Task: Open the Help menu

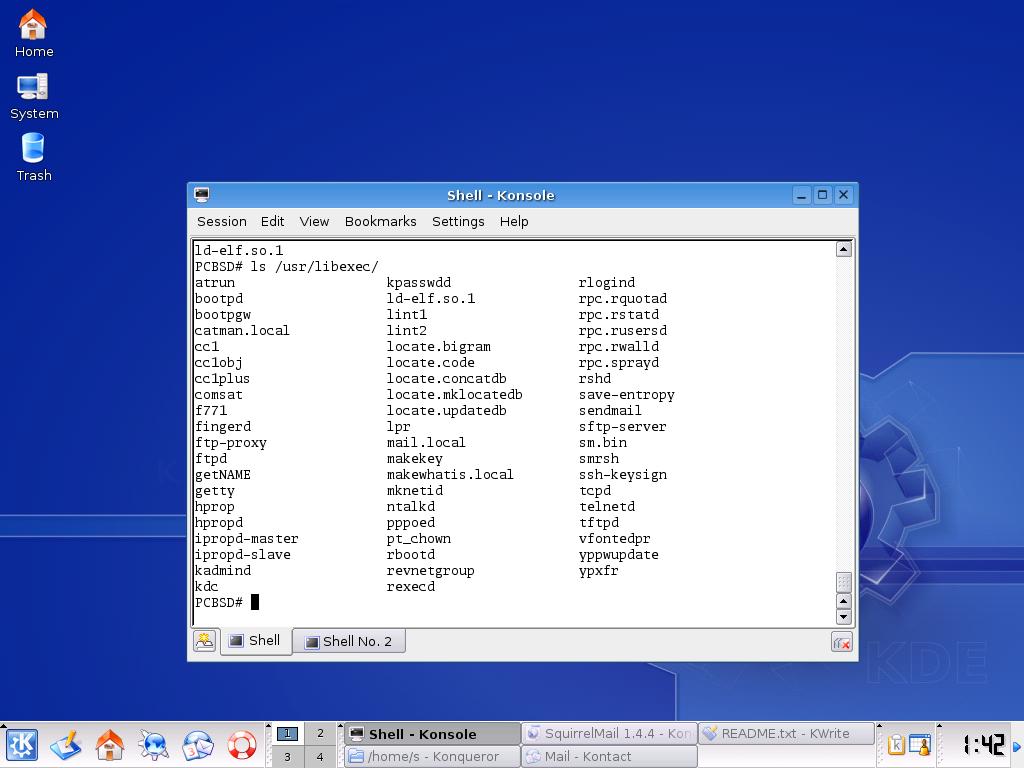Action: [x=514, y=221]
